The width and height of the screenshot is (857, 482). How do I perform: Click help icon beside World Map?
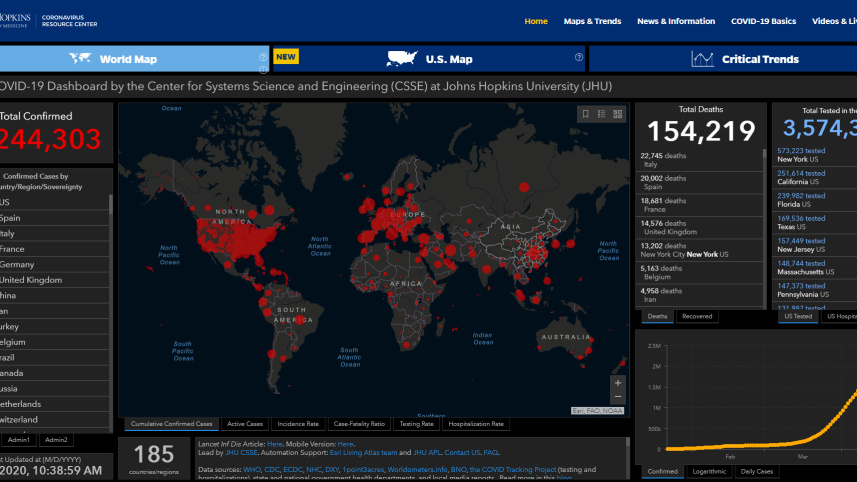tap(263, 57)
